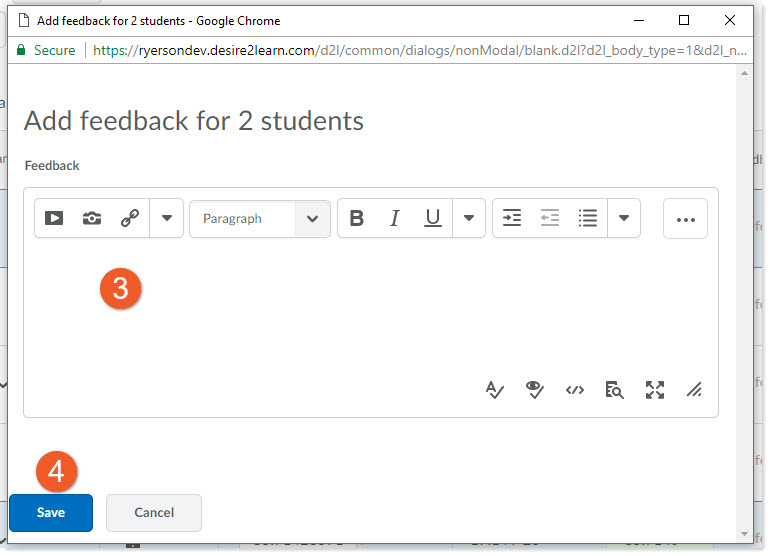The width and height of the screenshot is (770, 556).
Task: Click the Insert Quicklink chain icon
Action: [x=130, y=218]
